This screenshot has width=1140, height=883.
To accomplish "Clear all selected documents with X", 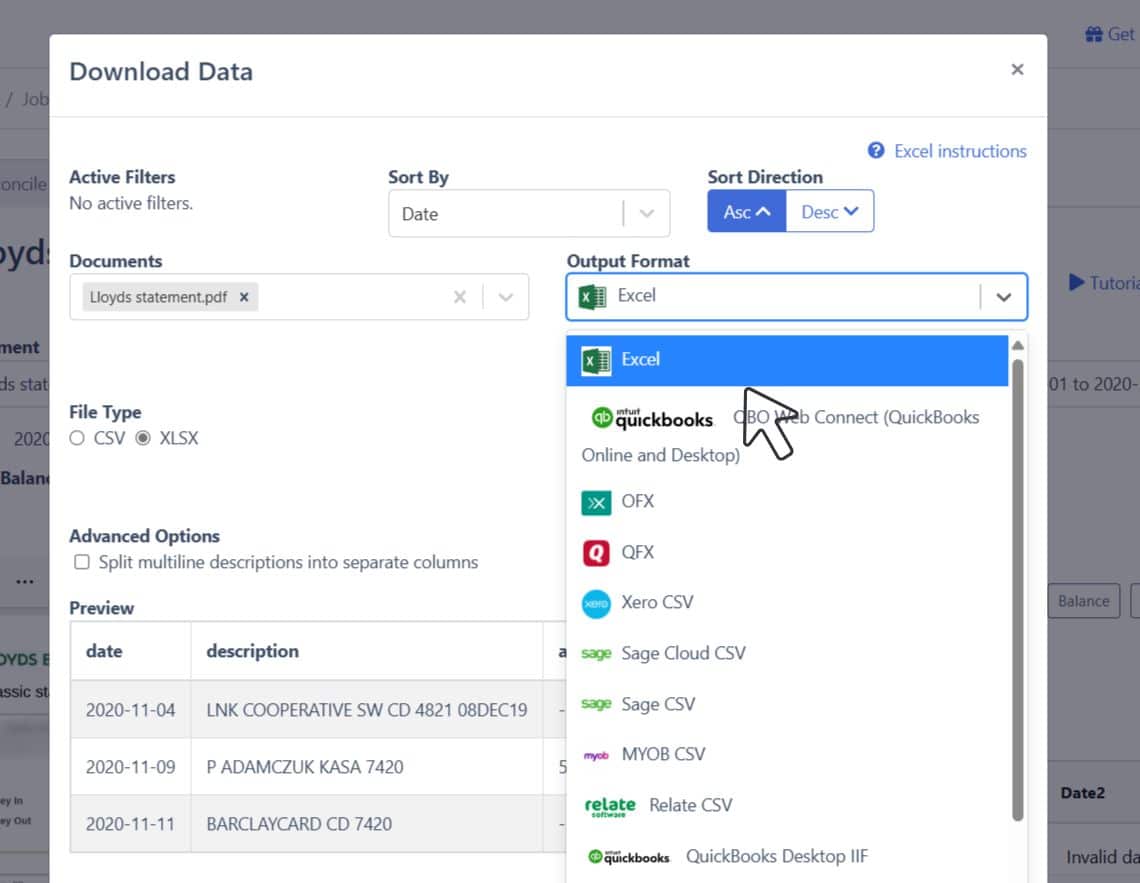I will point(459,297).
